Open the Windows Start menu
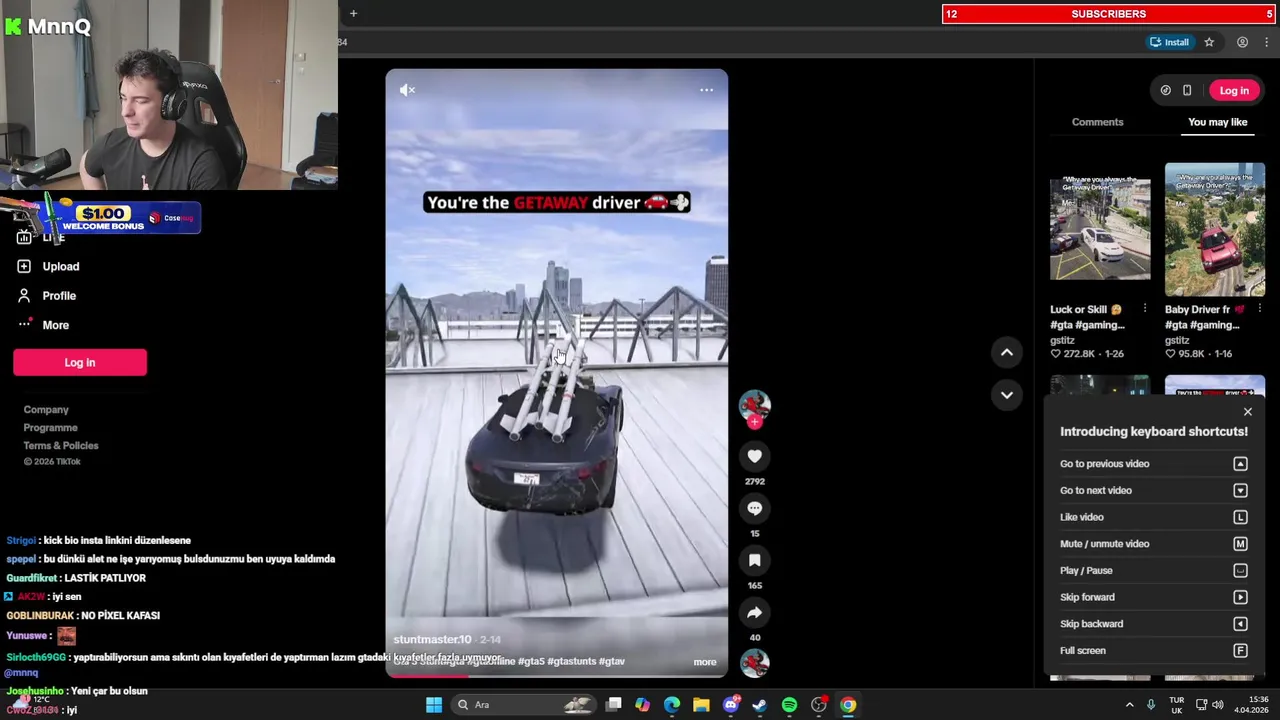Image resolution: width=1280 pixels, height=720 pixels. point(434,705)
